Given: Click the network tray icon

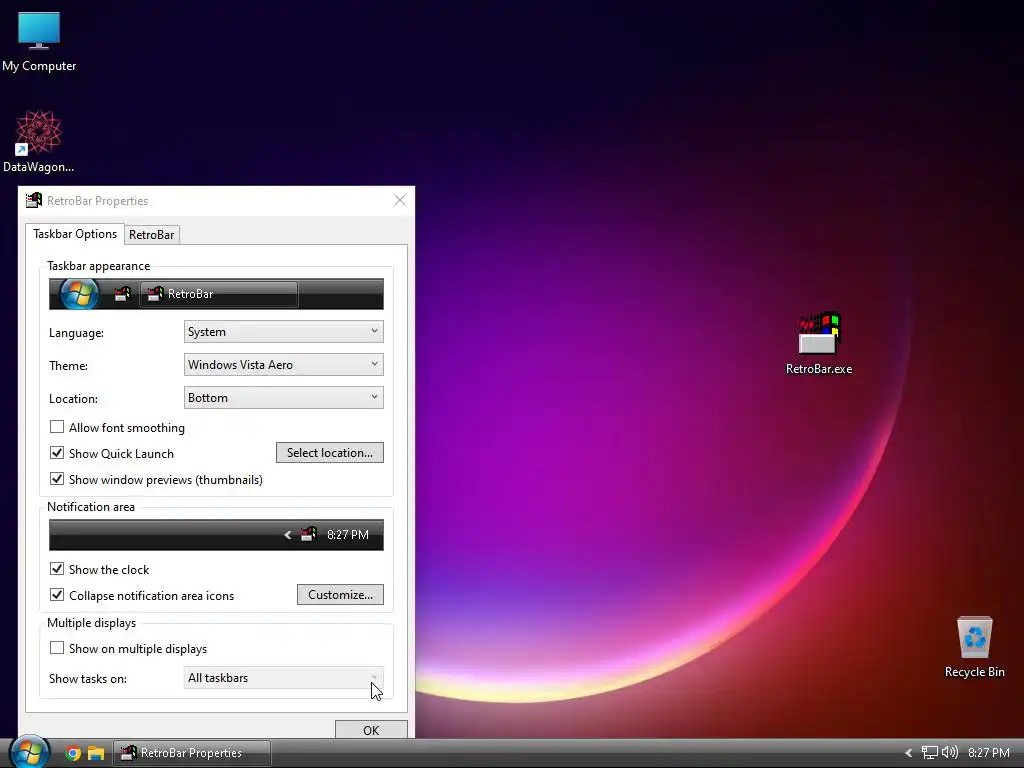Looking at the screenshot, I should [x=929, y=753].
